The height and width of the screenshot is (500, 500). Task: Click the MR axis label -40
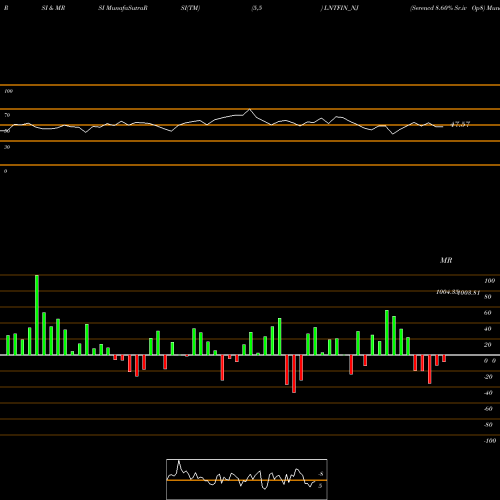[488, 393]
